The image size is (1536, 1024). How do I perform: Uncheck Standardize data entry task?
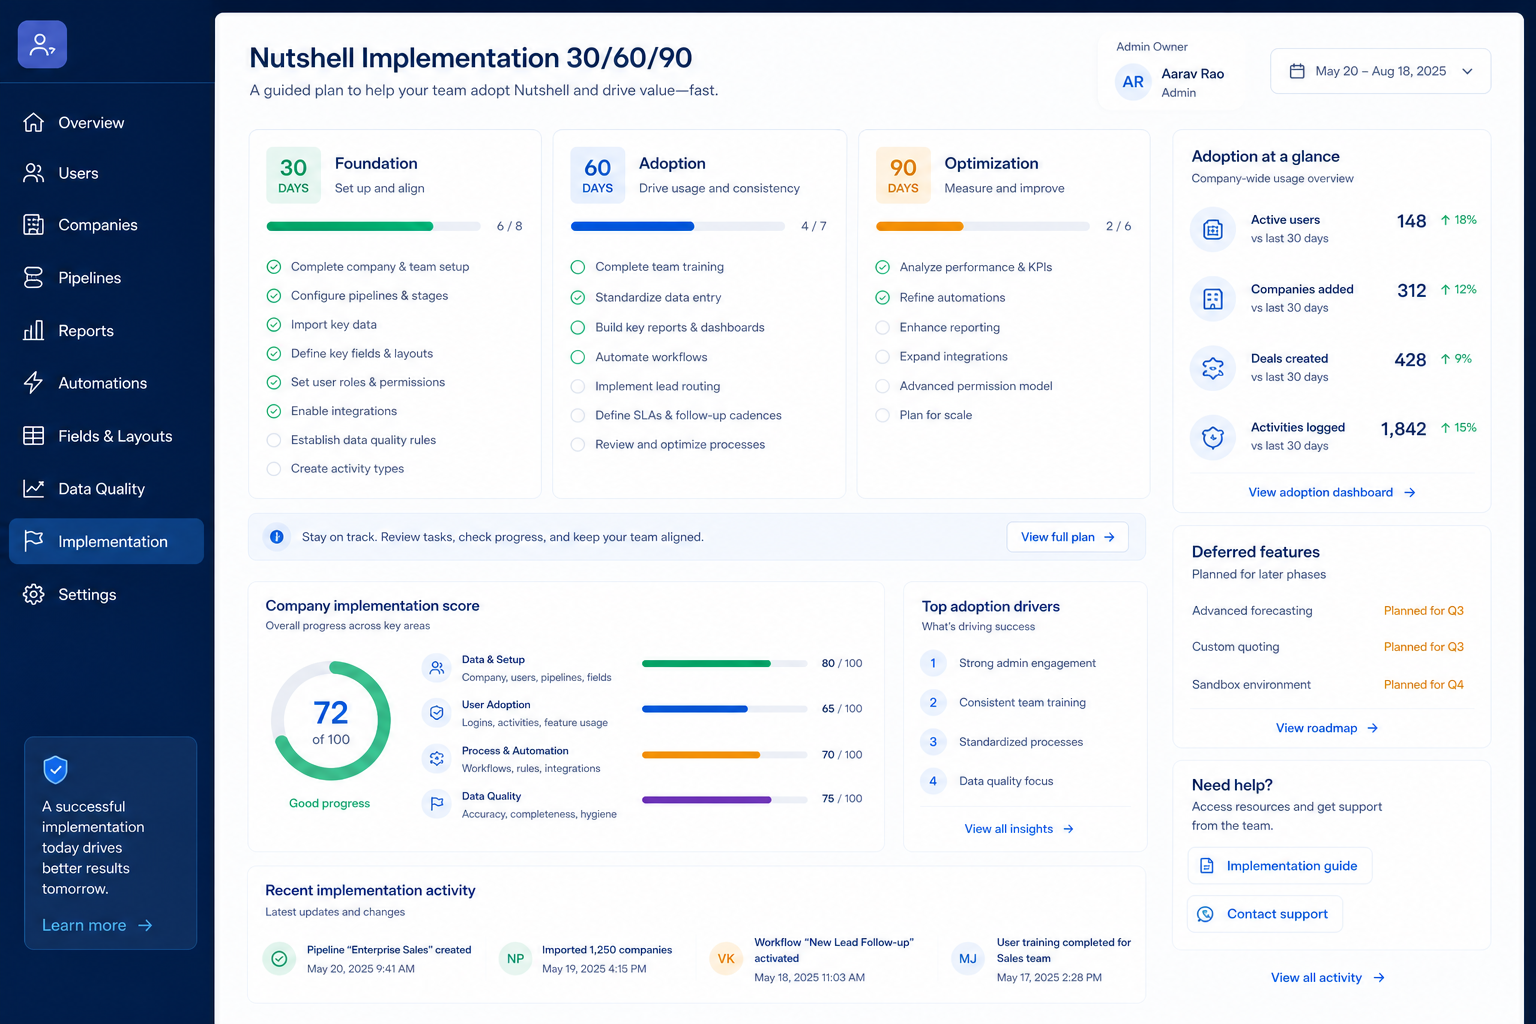[578, 298]
